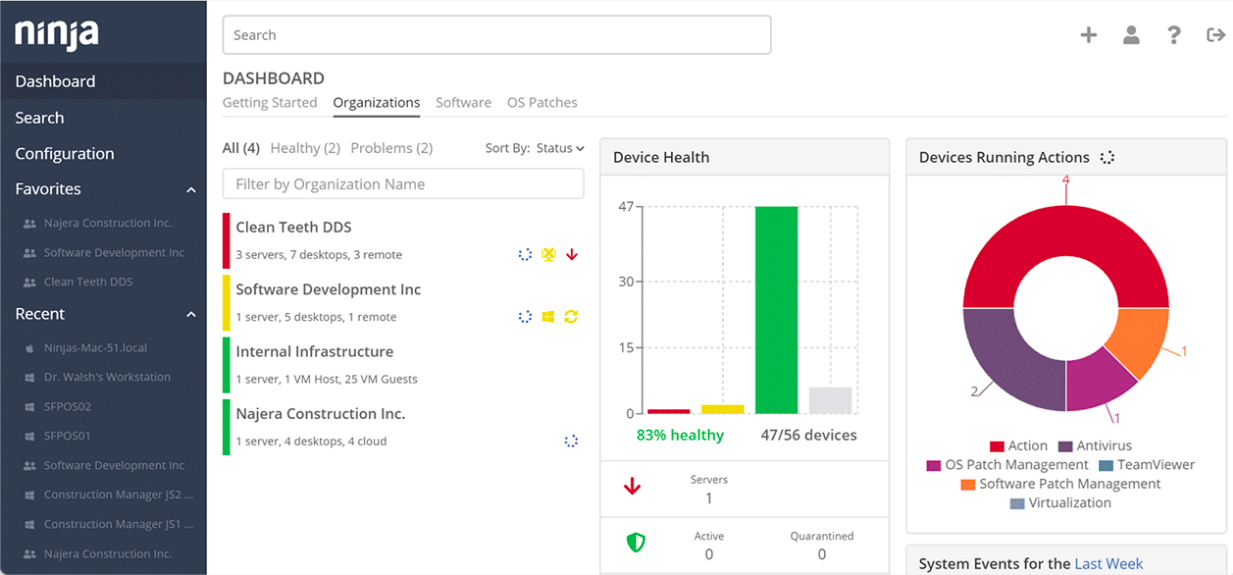1233x575 pixels.
Task: Open Ninjas-Mac-51.local recent device
Action: coord(95,348)
